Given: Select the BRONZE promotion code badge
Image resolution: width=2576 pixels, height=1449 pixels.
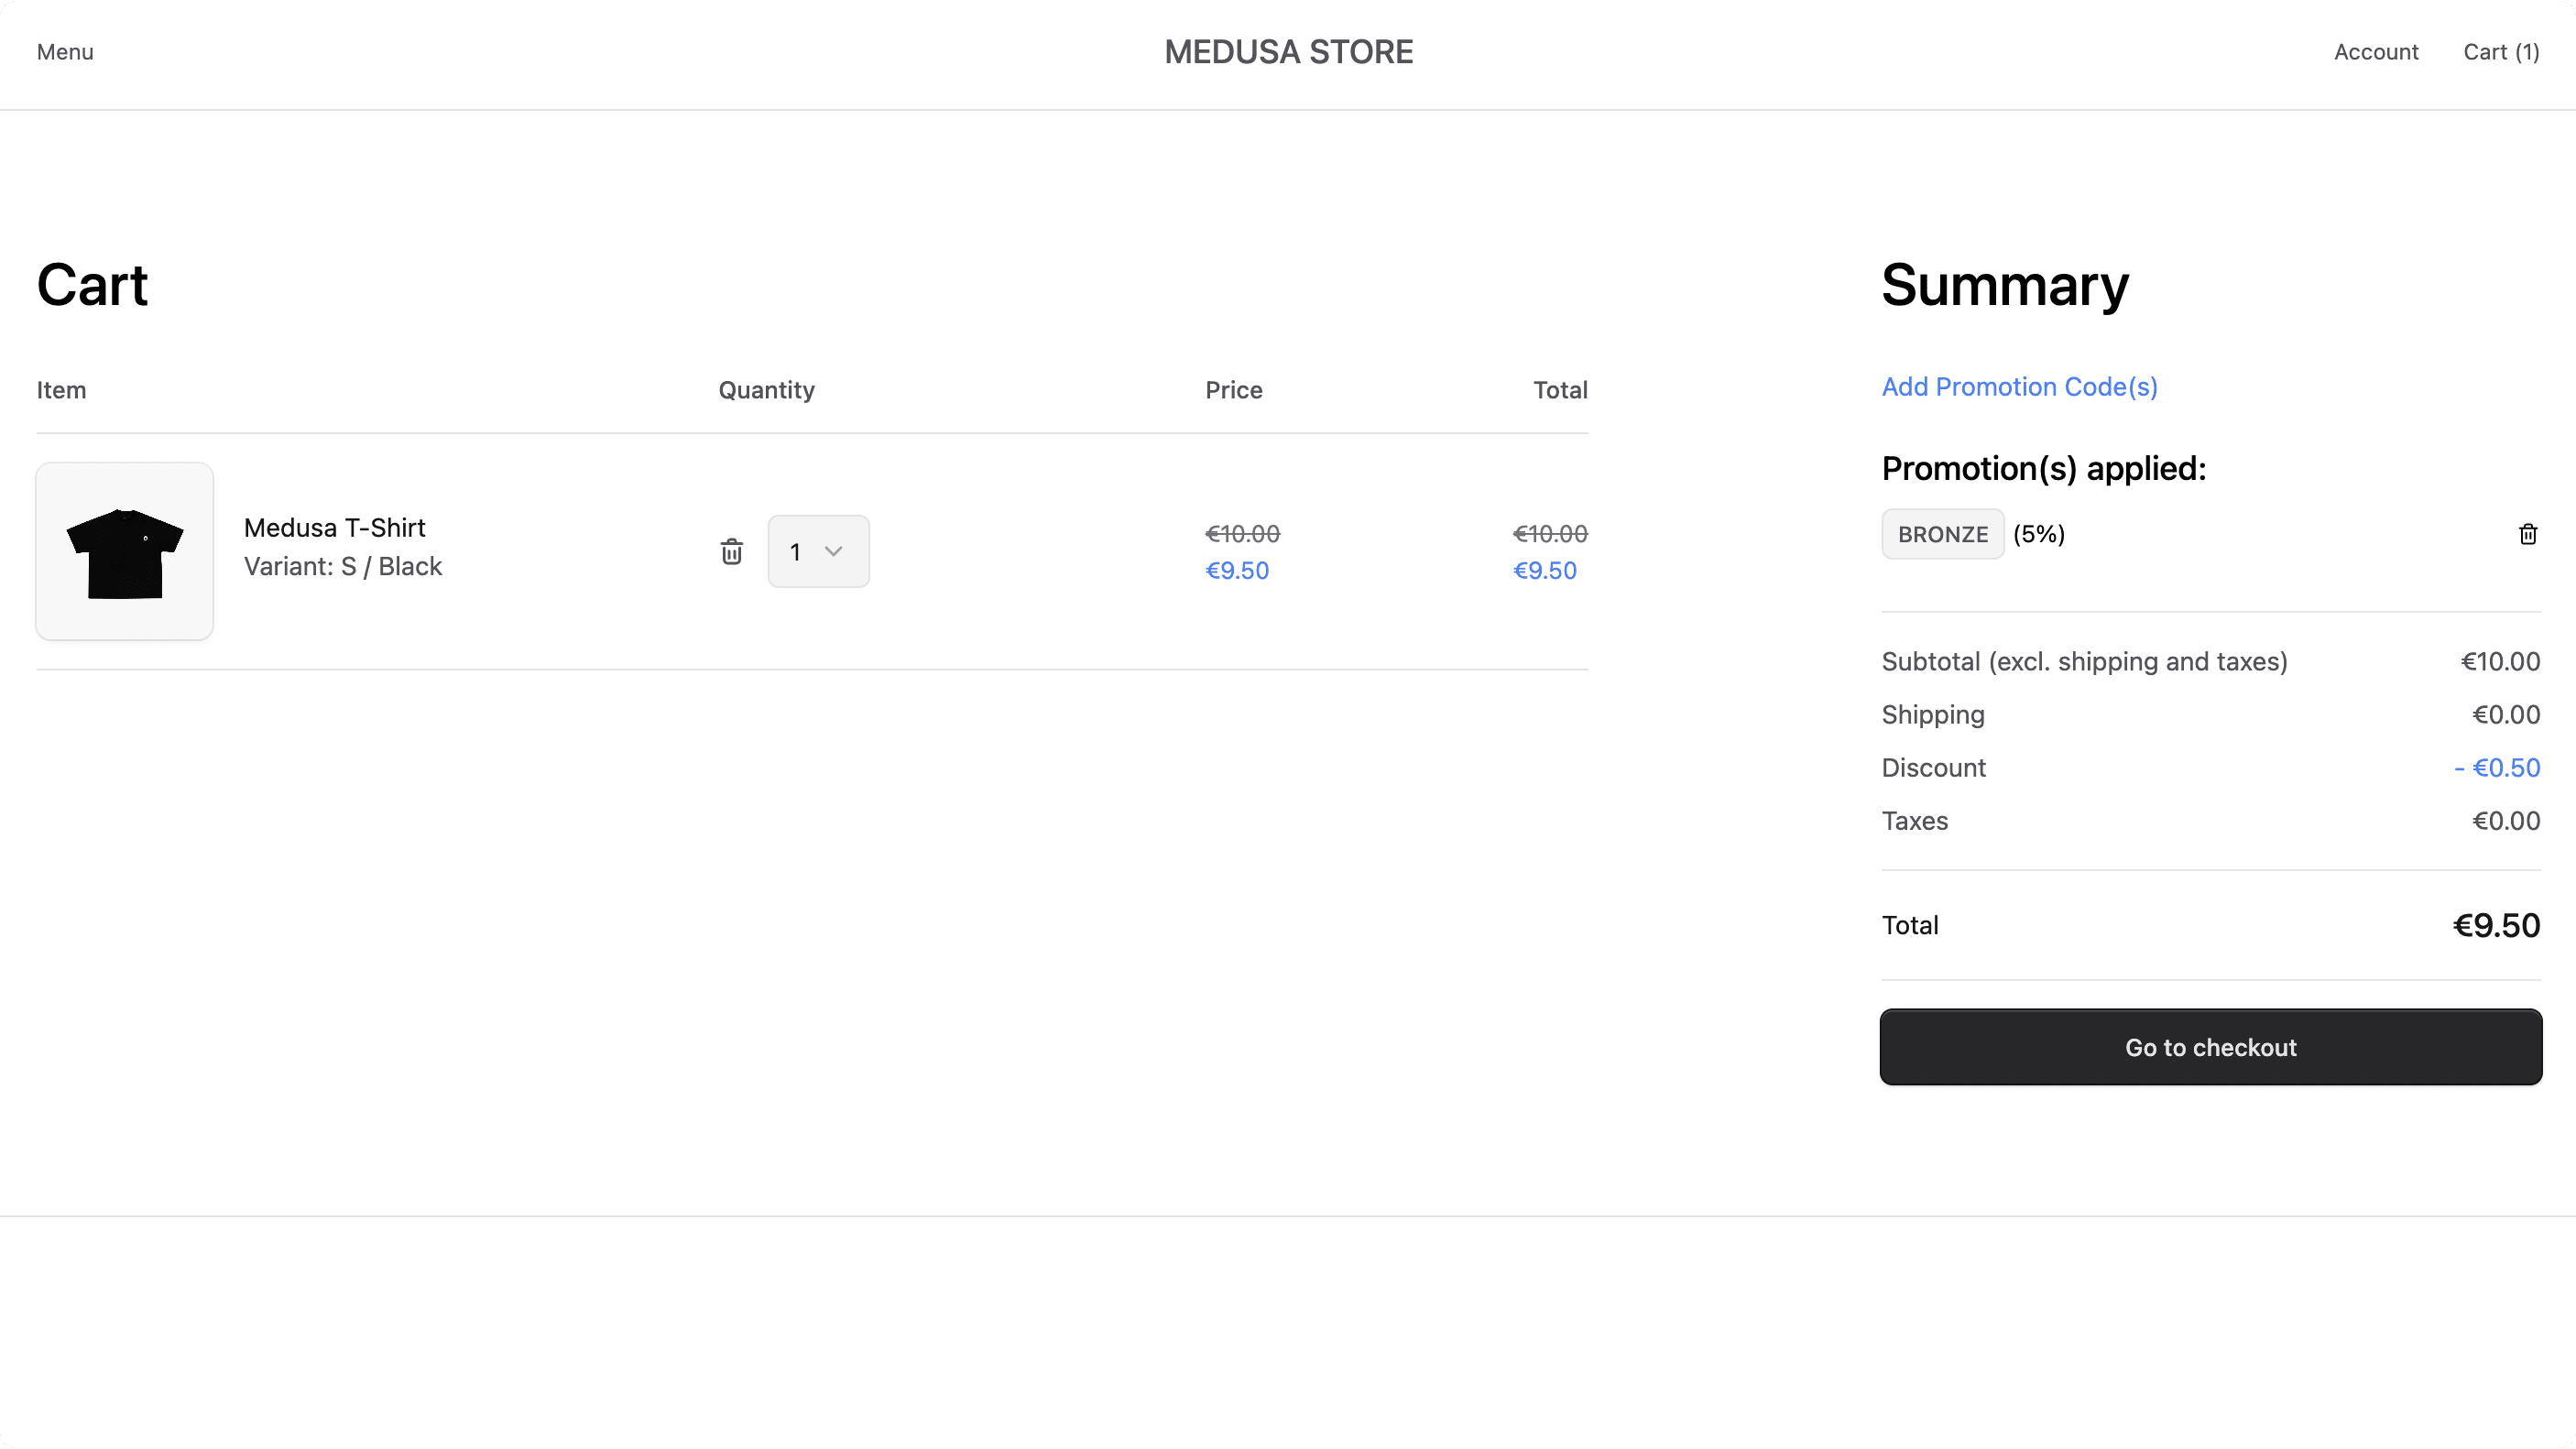Looking at the screenshot, I should pos(1942,534).
